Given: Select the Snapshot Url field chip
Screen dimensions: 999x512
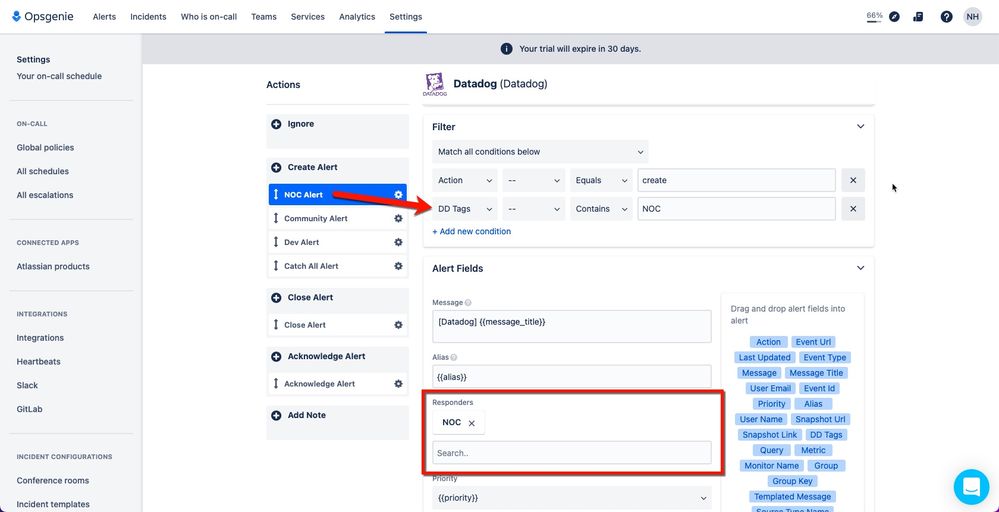Looking at the screenshot, I should click(x=820, y=420).
